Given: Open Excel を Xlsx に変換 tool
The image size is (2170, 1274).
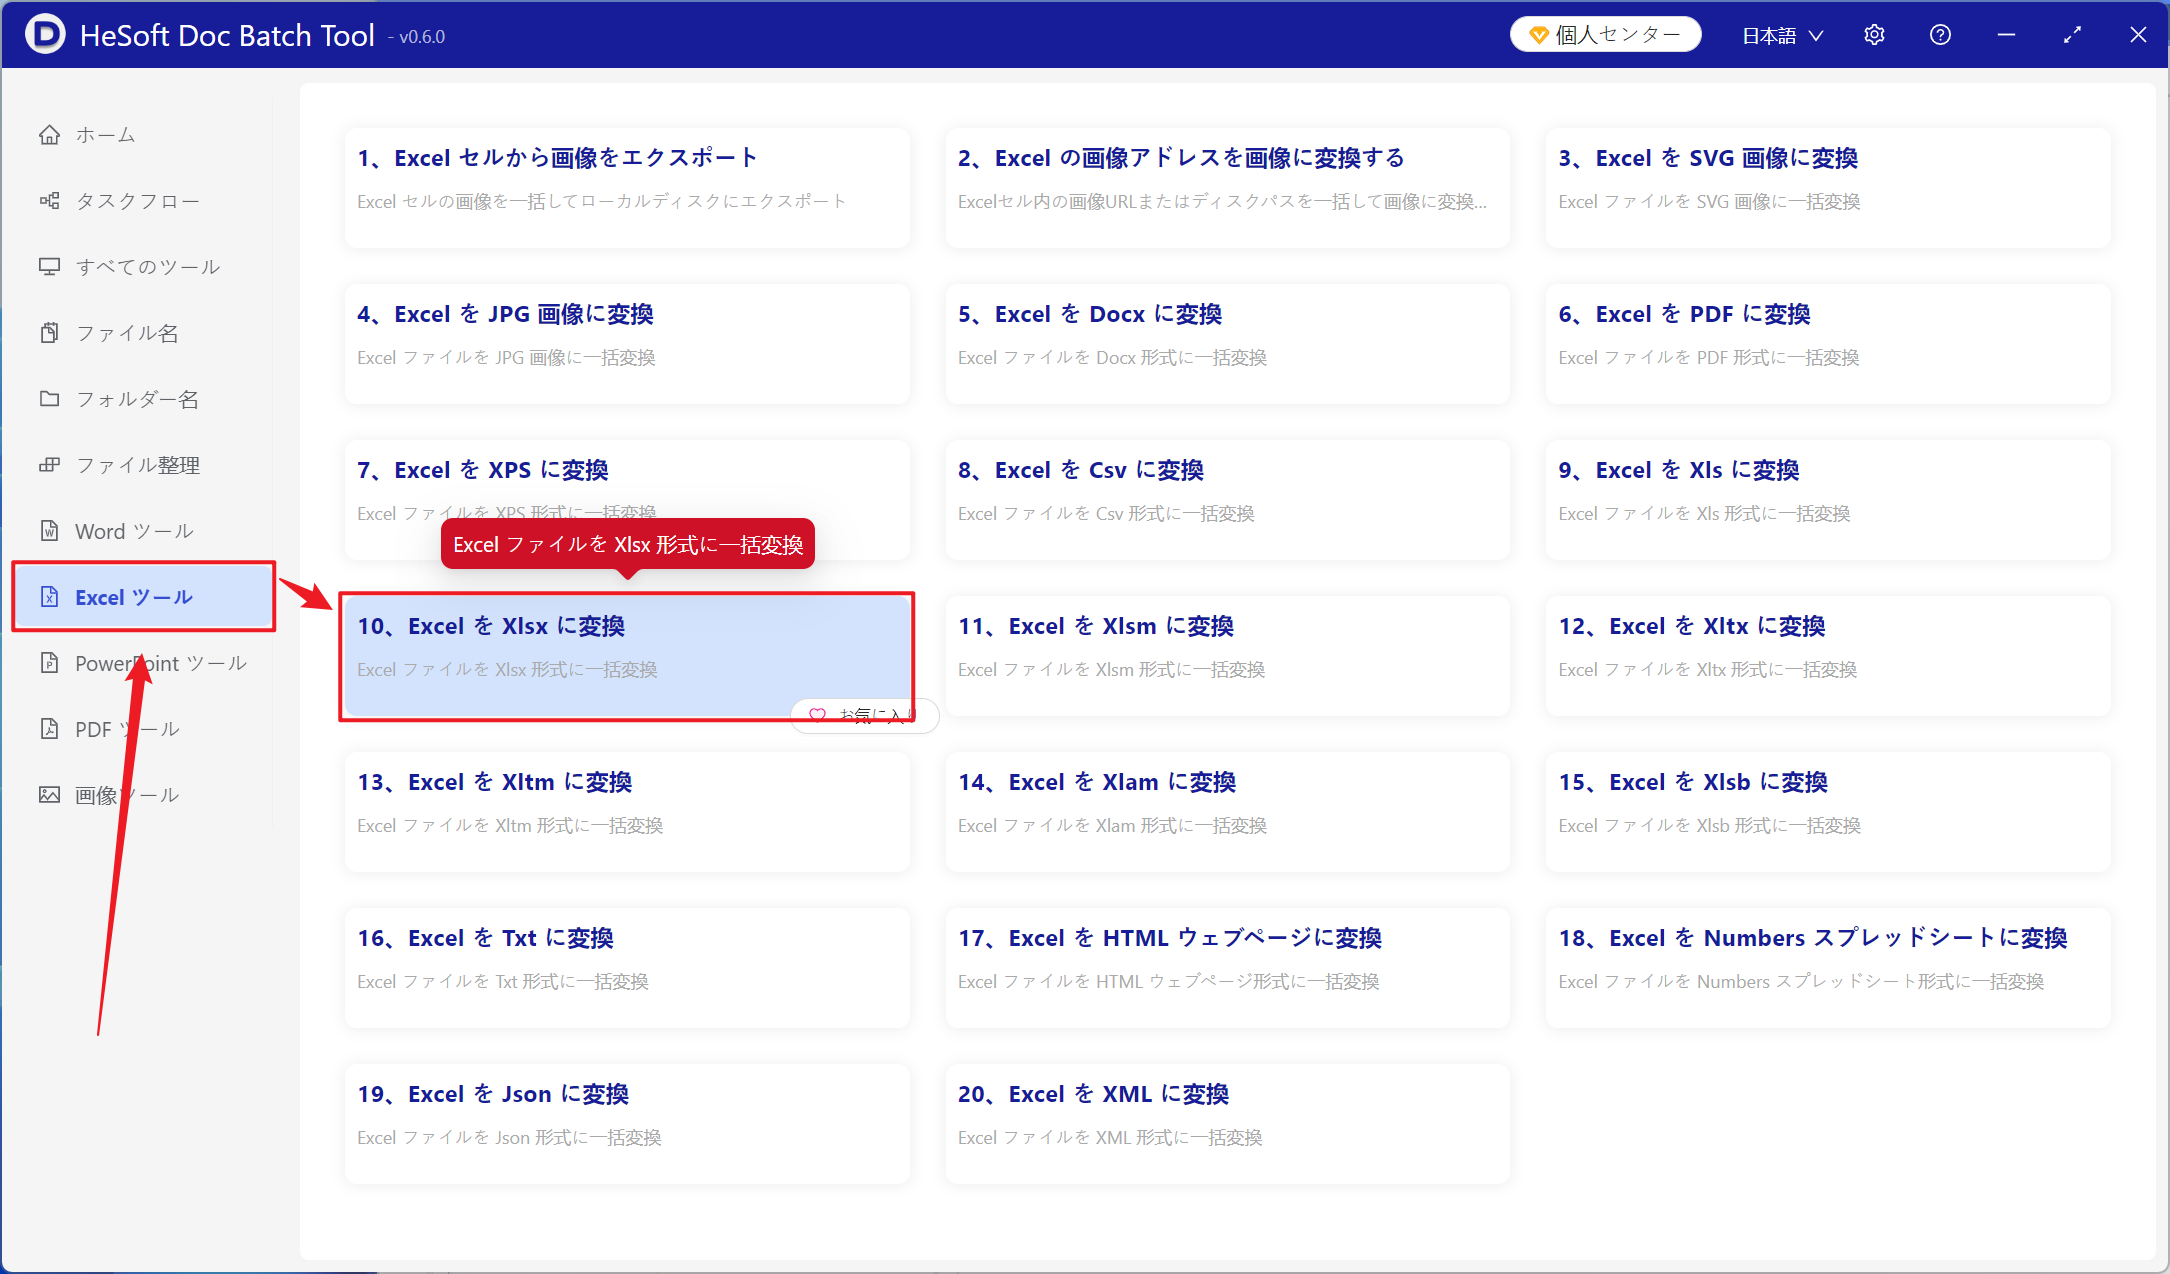Looking at the screenshot, I should (627, 655).
